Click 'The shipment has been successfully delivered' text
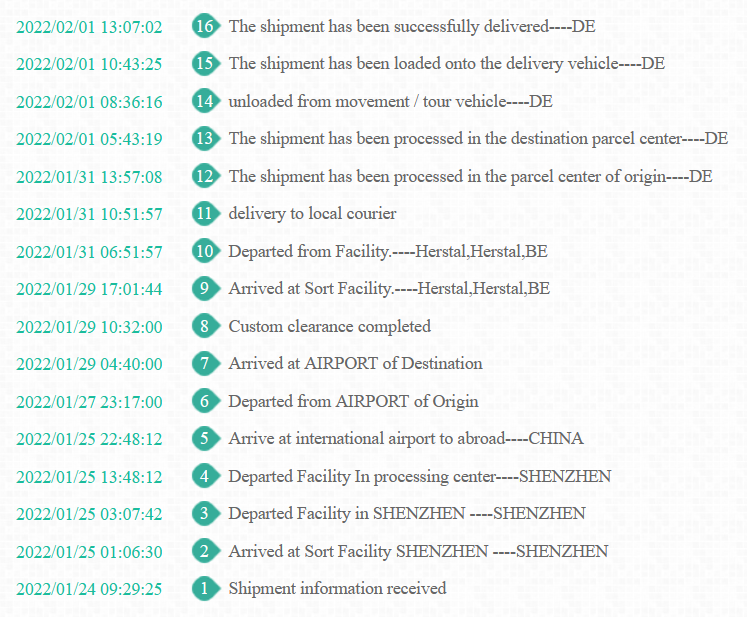 [x=389, y=26]
